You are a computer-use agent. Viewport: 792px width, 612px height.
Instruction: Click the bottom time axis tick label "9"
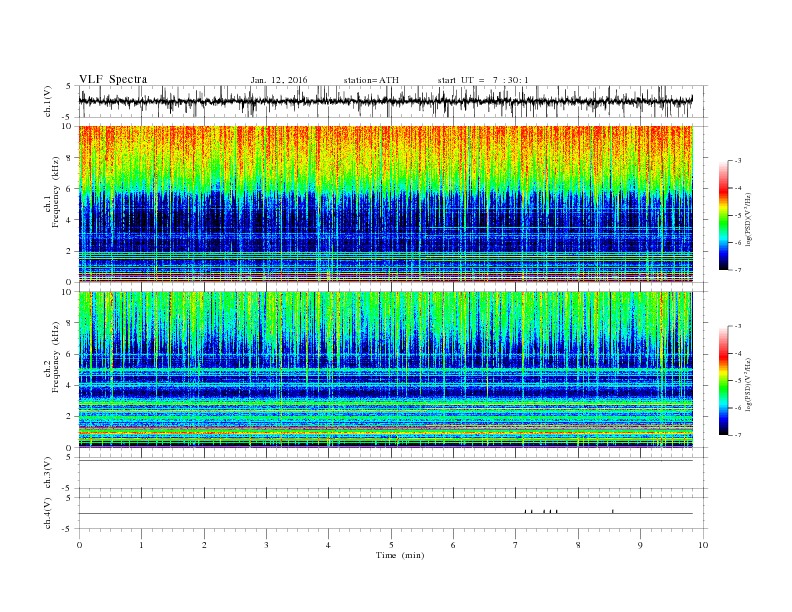tap(640, 545)
